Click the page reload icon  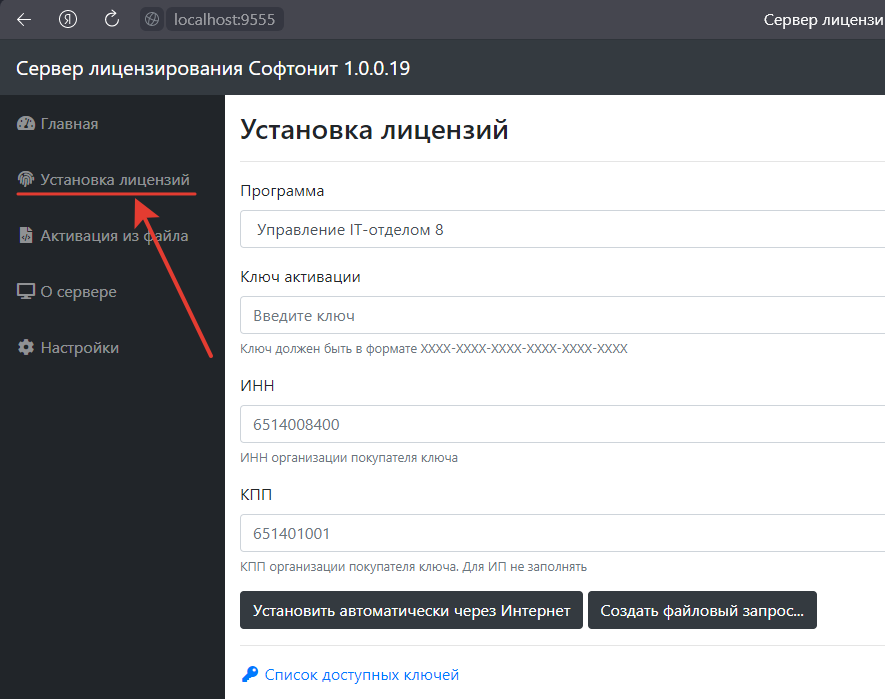click(111, 18)
